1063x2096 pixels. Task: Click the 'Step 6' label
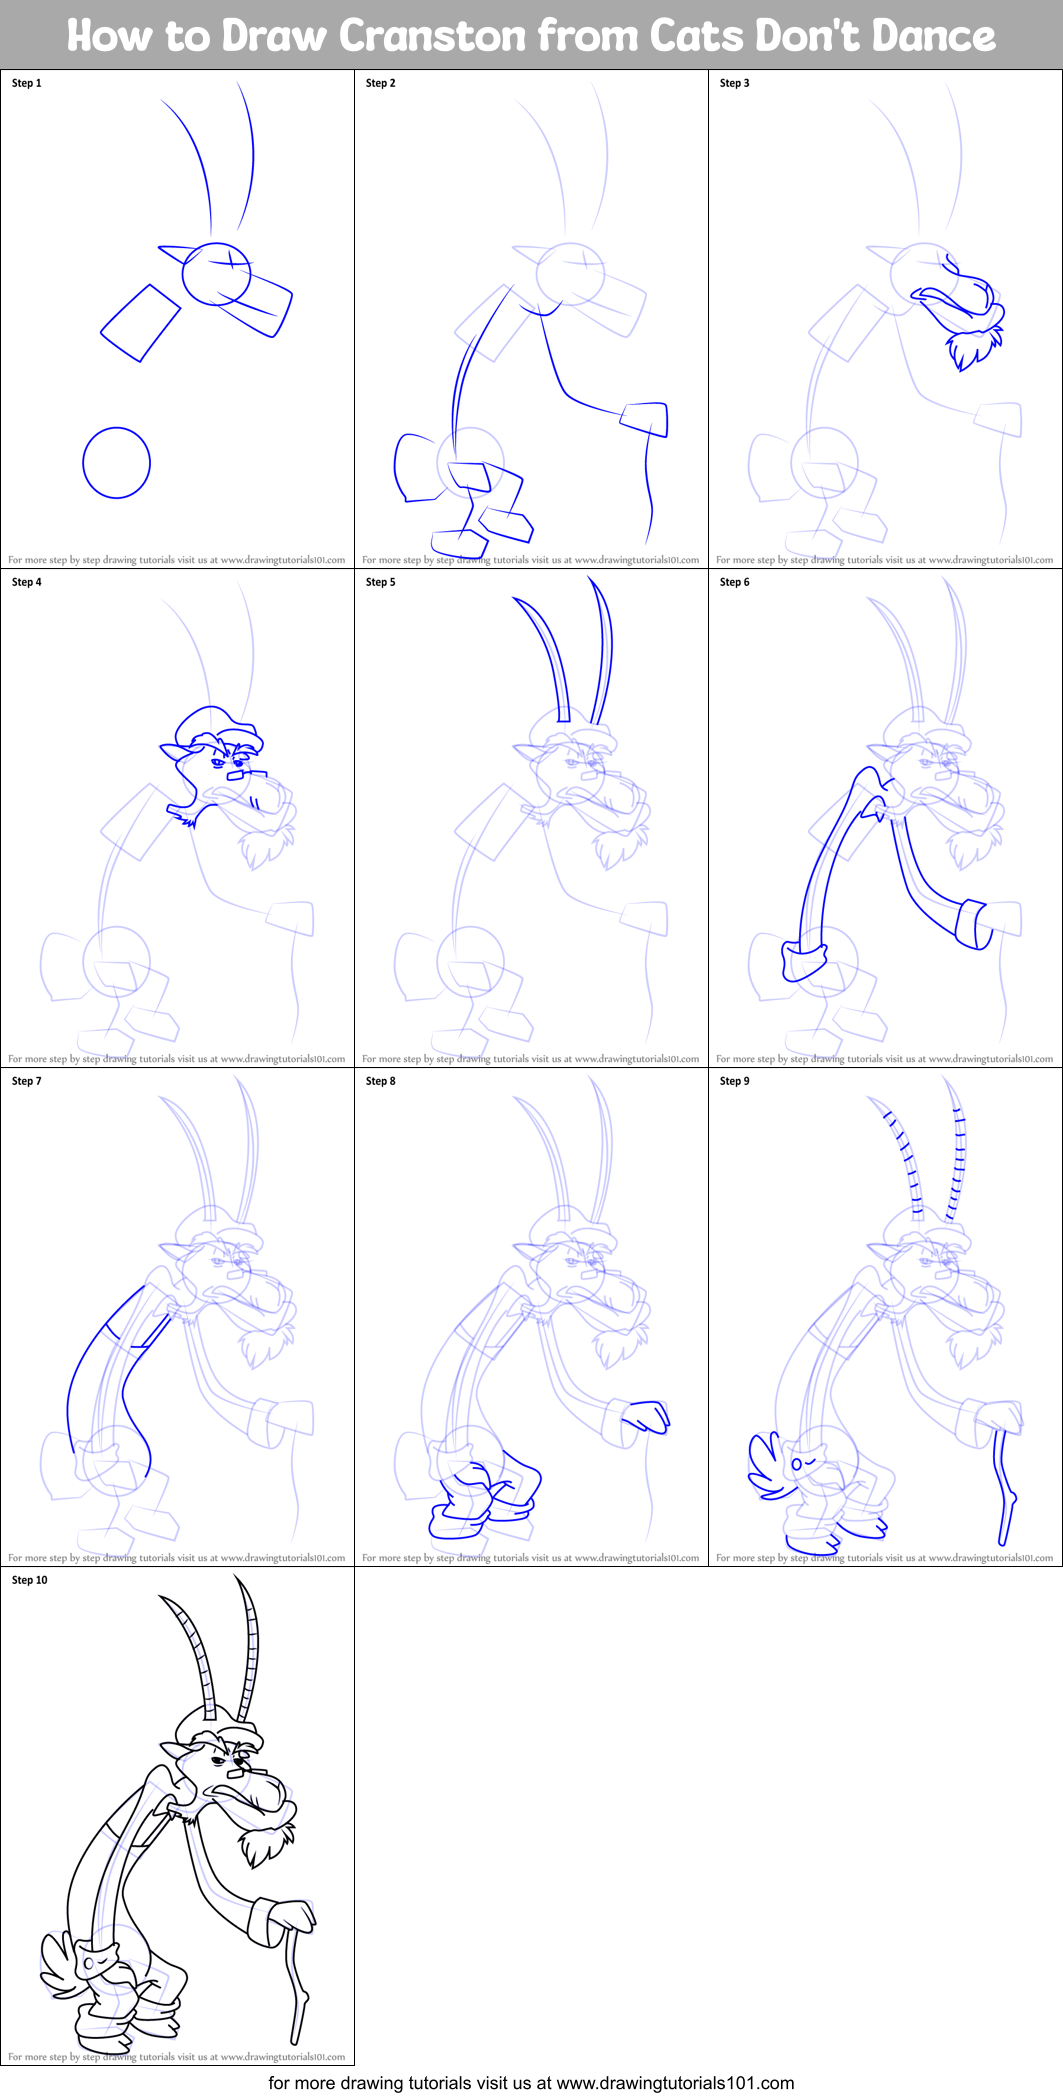[x=735, y=582]
